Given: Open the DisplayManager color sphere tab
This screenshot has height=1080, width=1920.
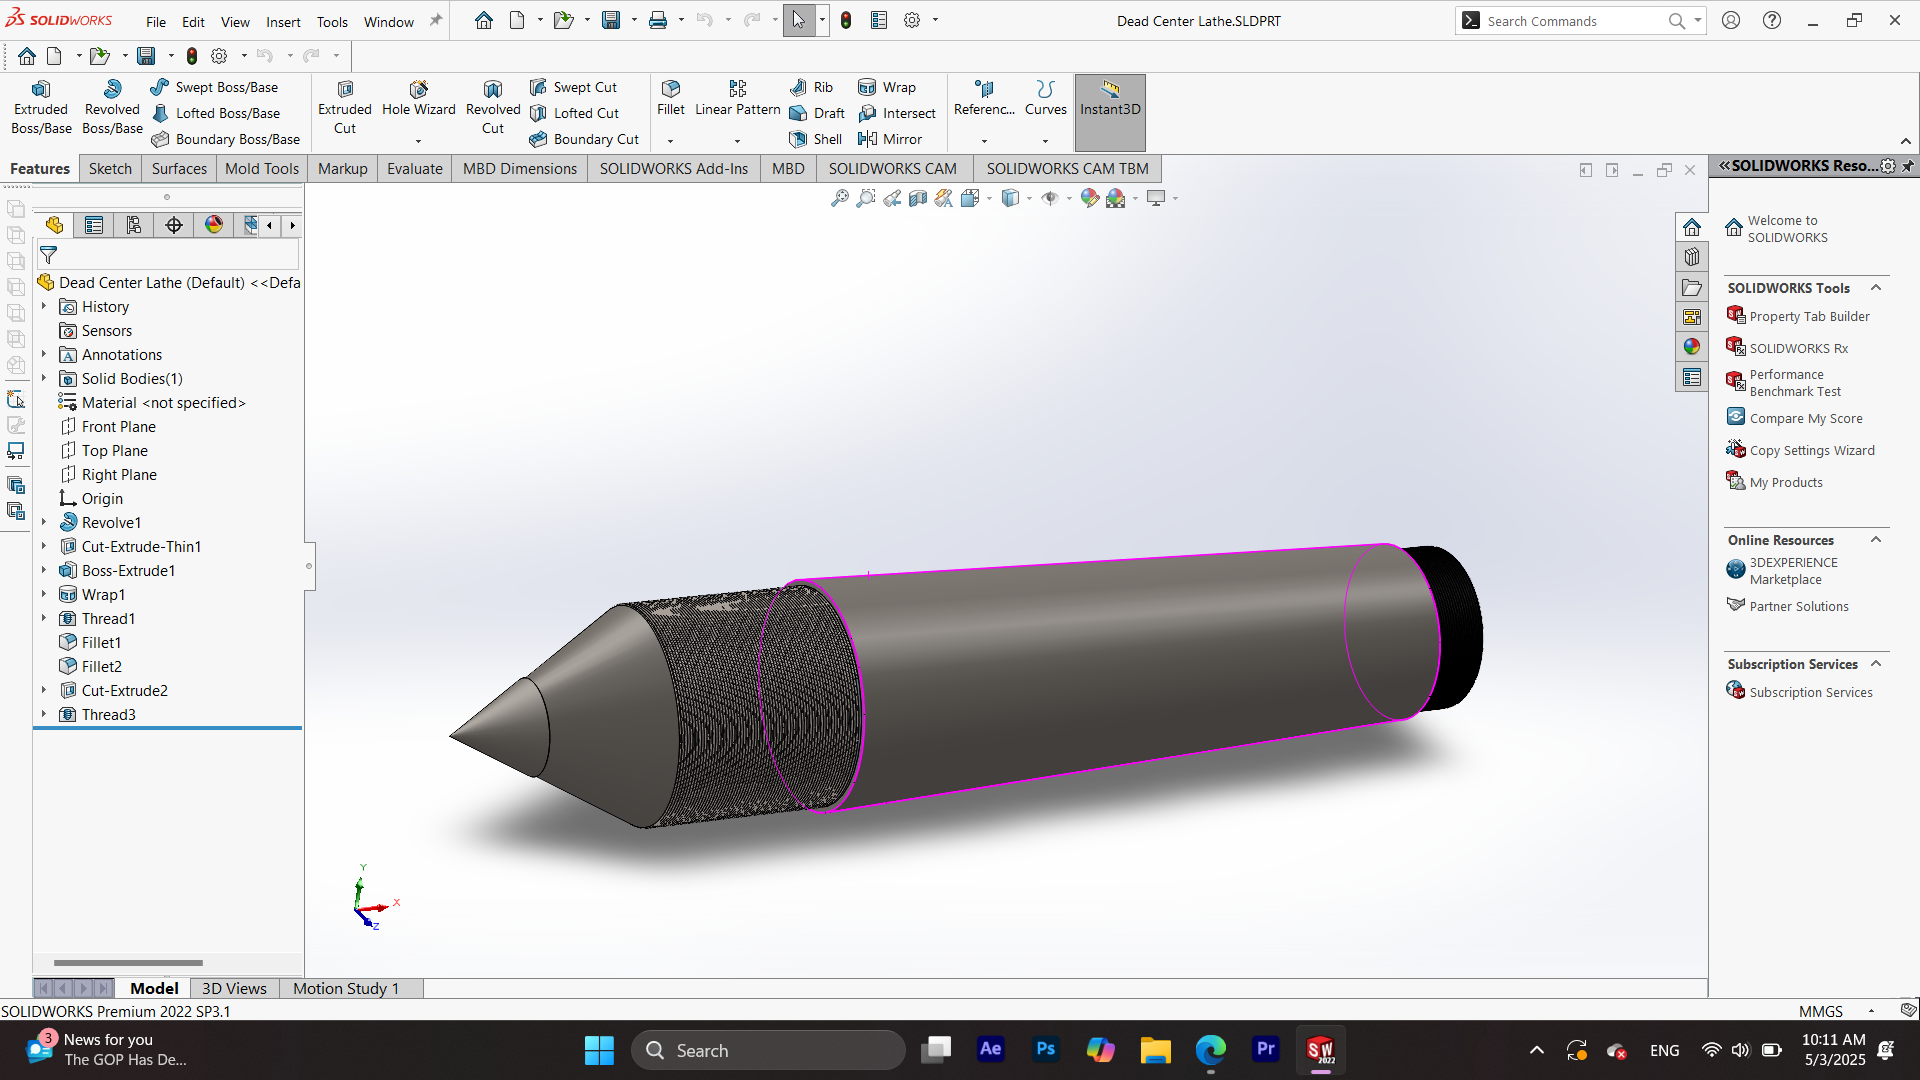Looking at the screenshot, I should point(214,226).
